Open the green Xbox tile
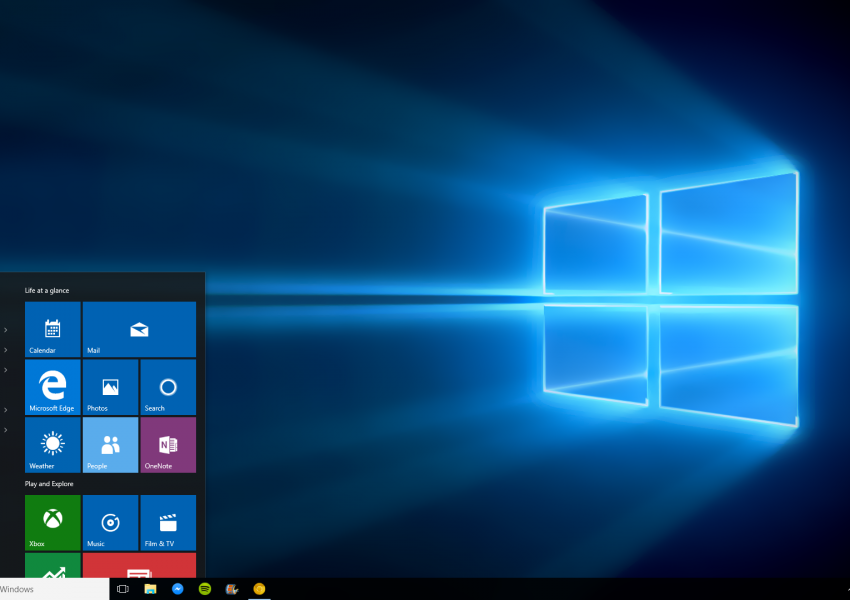 click(52, 522)
